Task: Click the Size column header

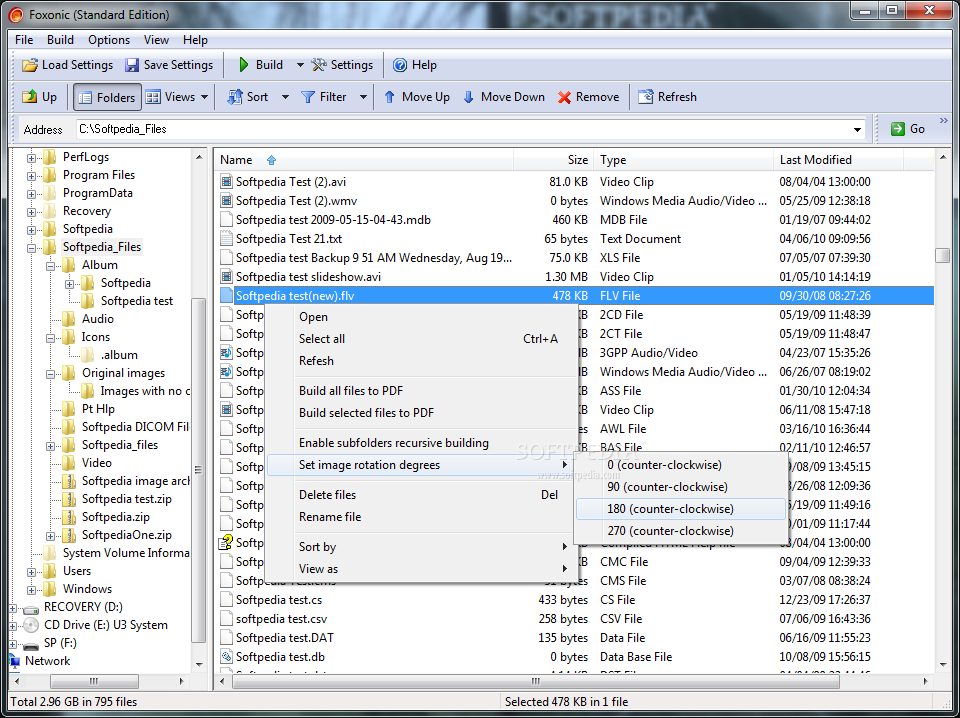Action: click(x=552, y=160)
